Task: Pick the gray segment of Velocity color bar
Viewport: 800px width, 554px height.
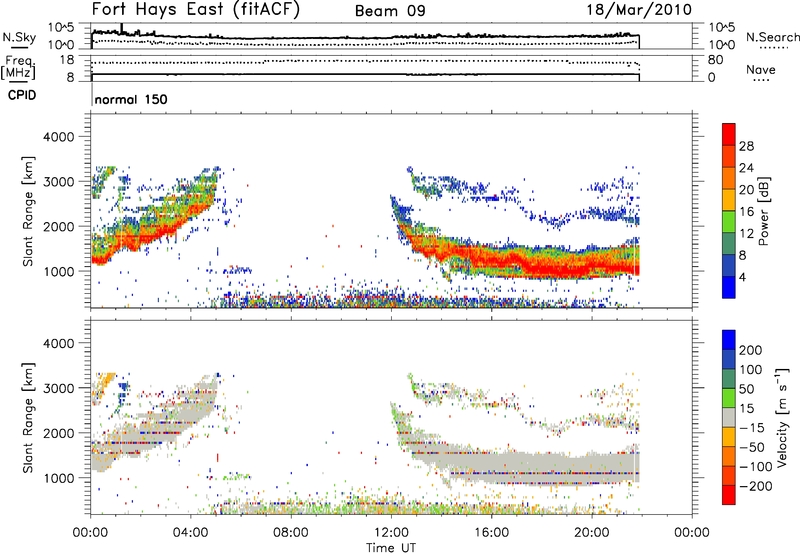Action: point(729,418)
